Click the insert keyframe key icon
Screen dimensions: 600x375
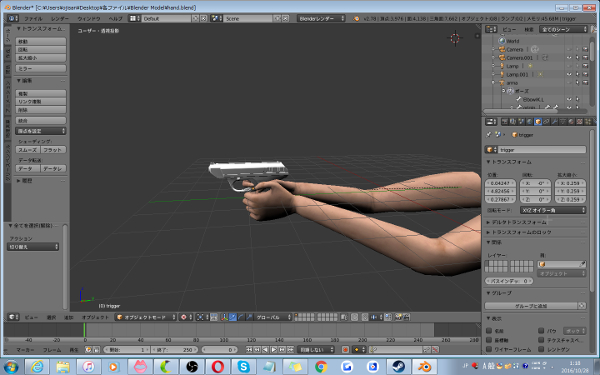coord(426,349)
